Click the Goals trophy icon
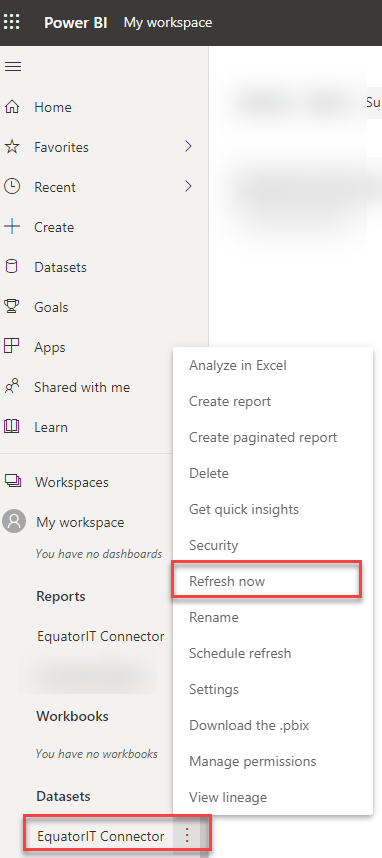This screenshot has height=858, width=382. (11, 306)
